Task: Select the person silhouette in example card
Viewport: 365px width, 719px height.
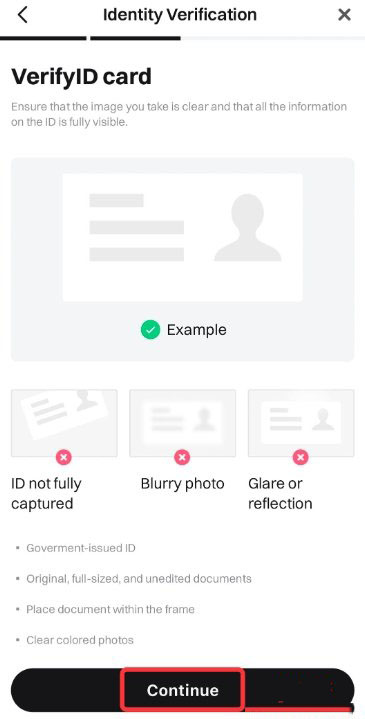Action: (x=248, y=227)
